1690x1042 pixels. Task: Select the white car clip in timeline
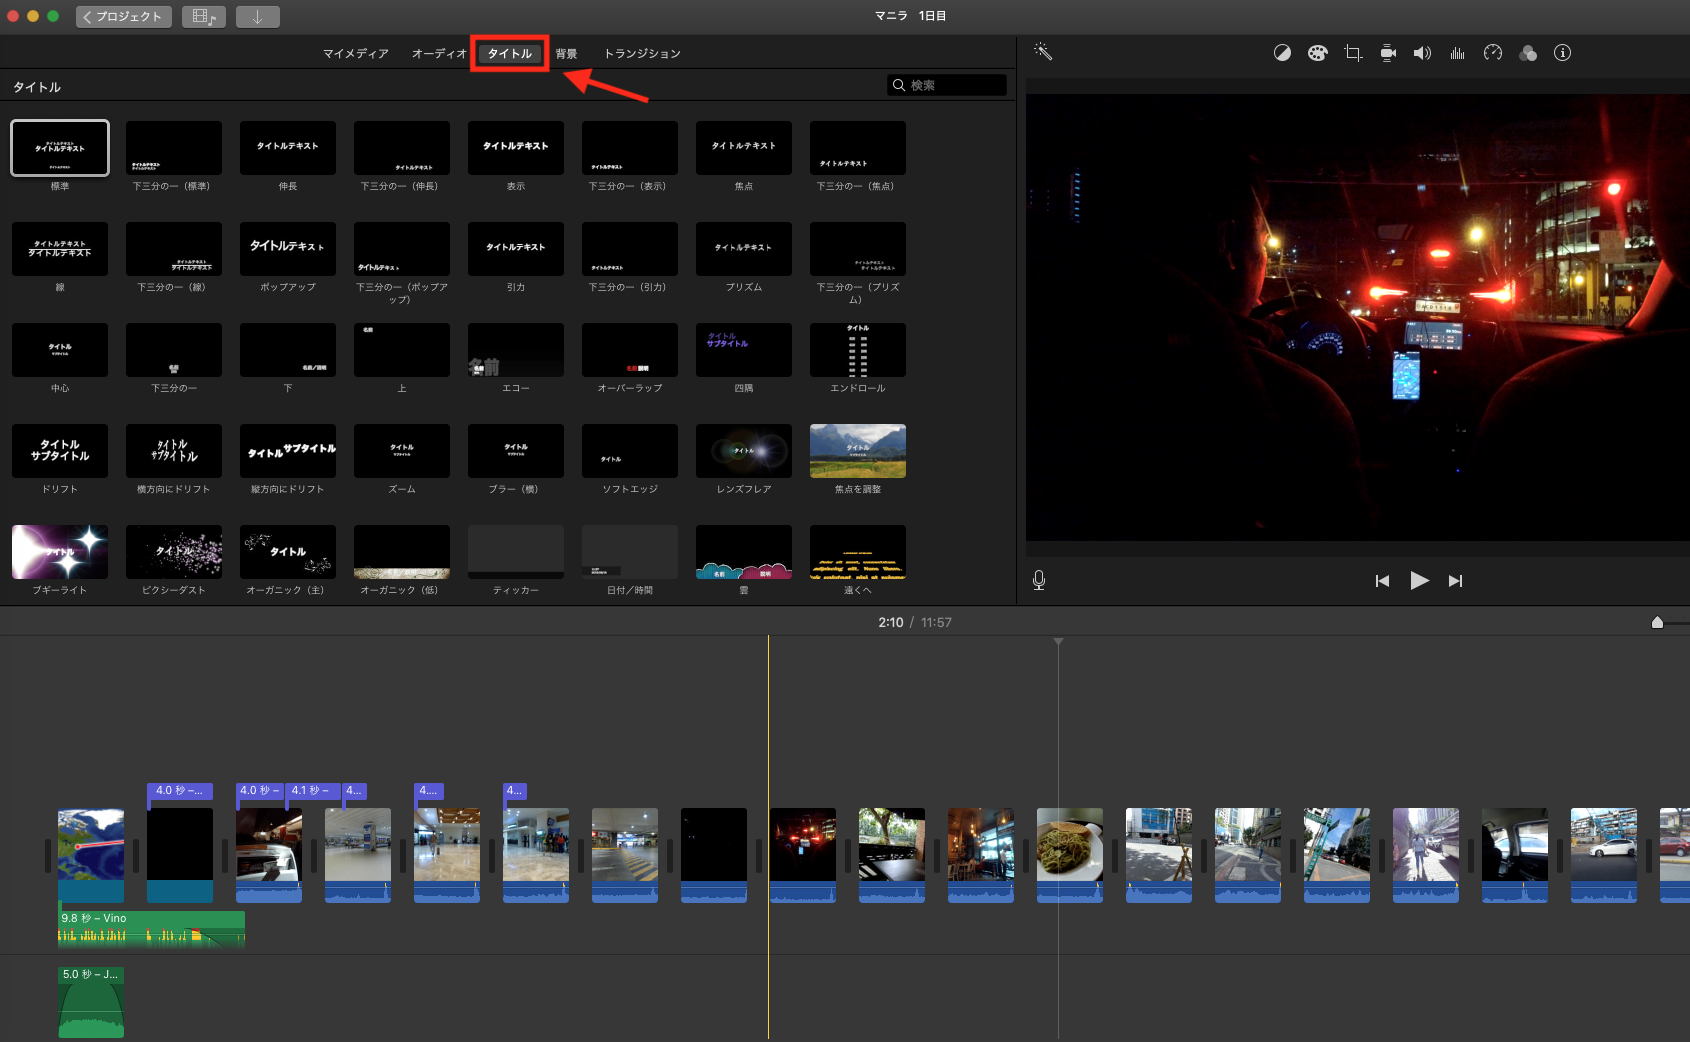[x=1604, y=855]
